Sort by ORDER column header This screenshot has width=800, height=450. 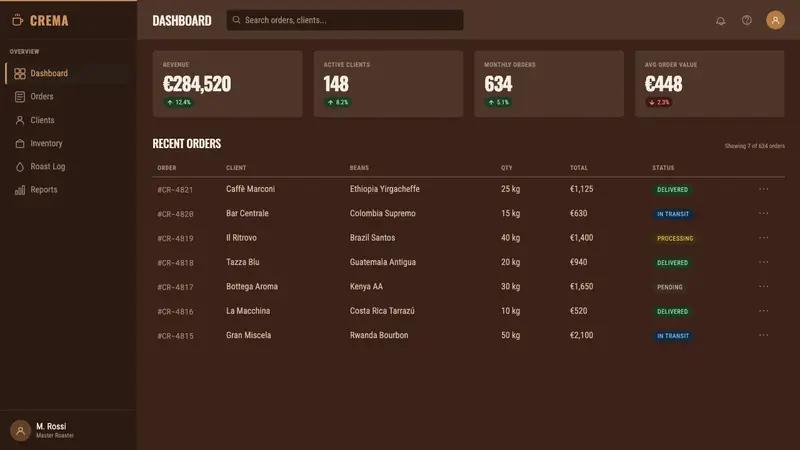click(167, 168)
